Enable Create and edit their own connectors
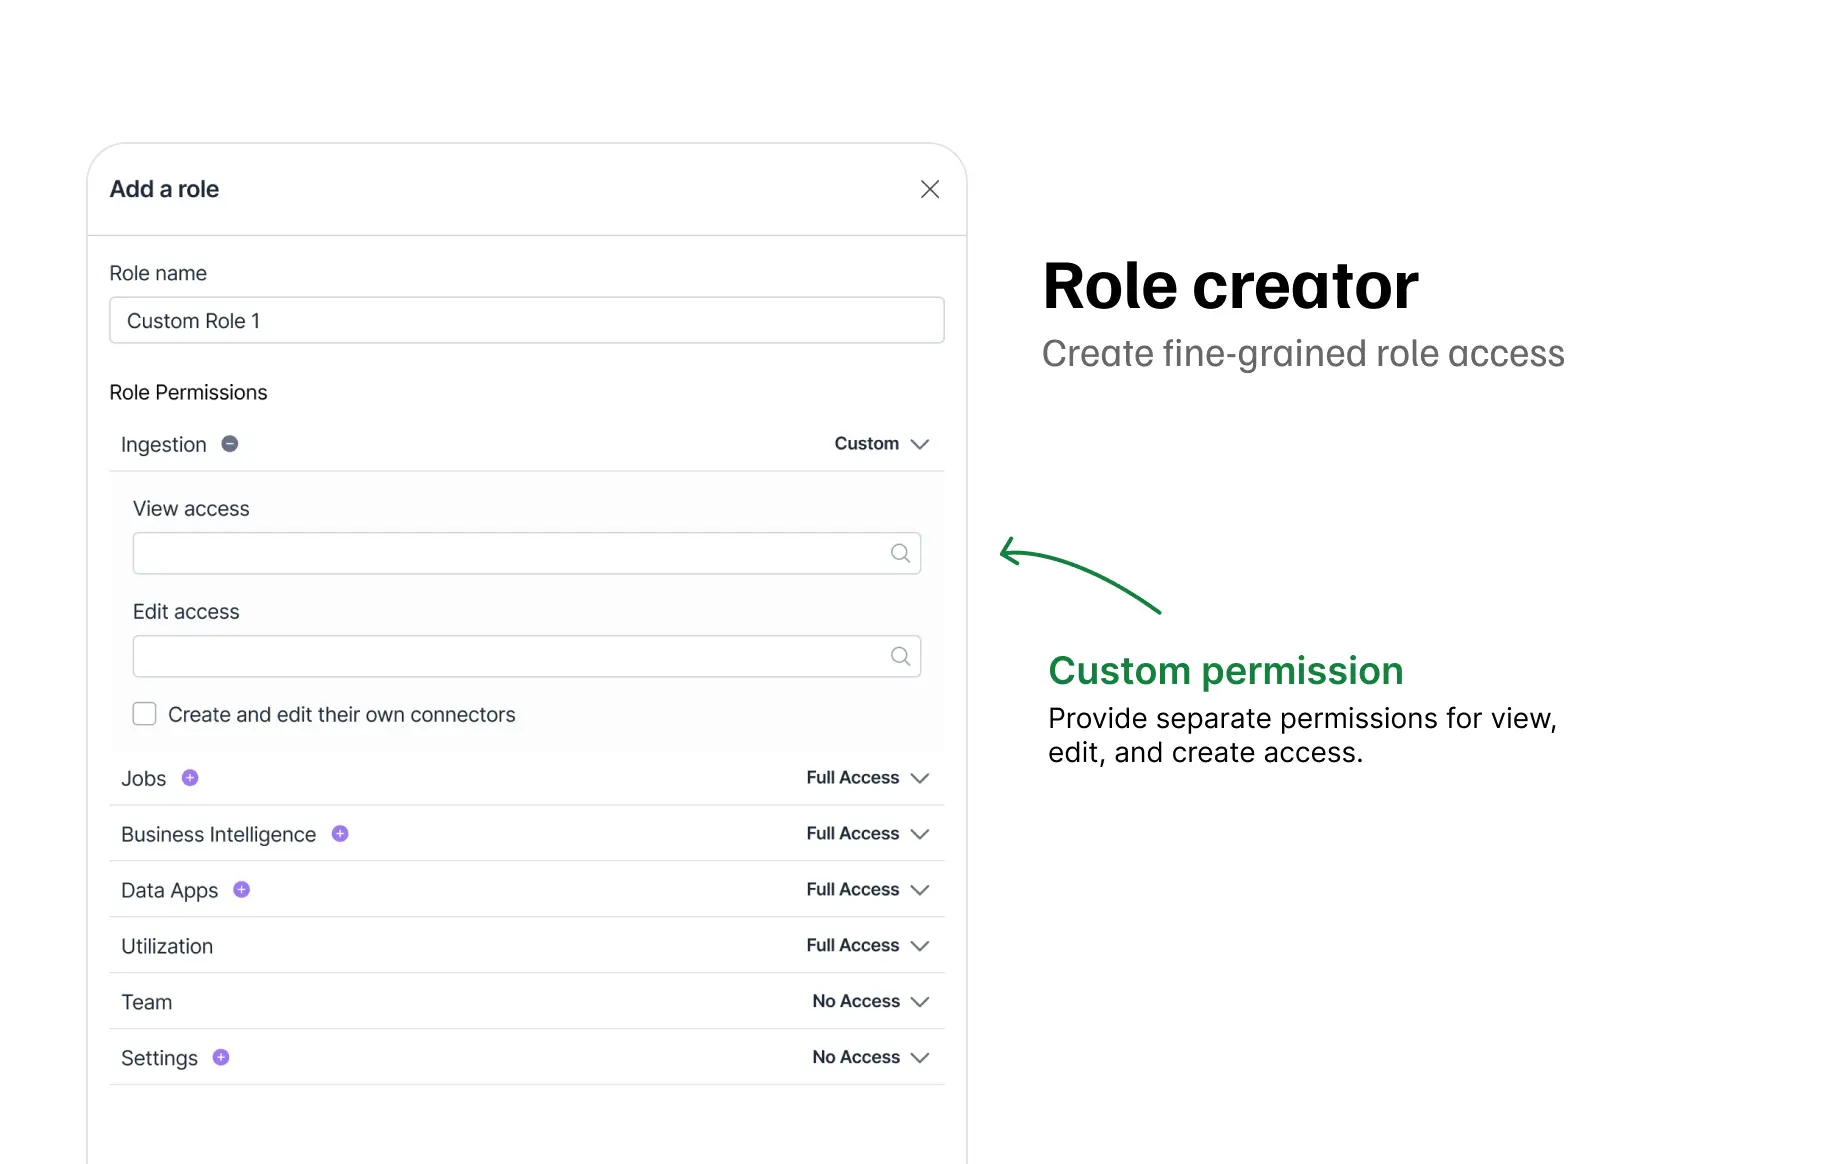 coord(145,714)
